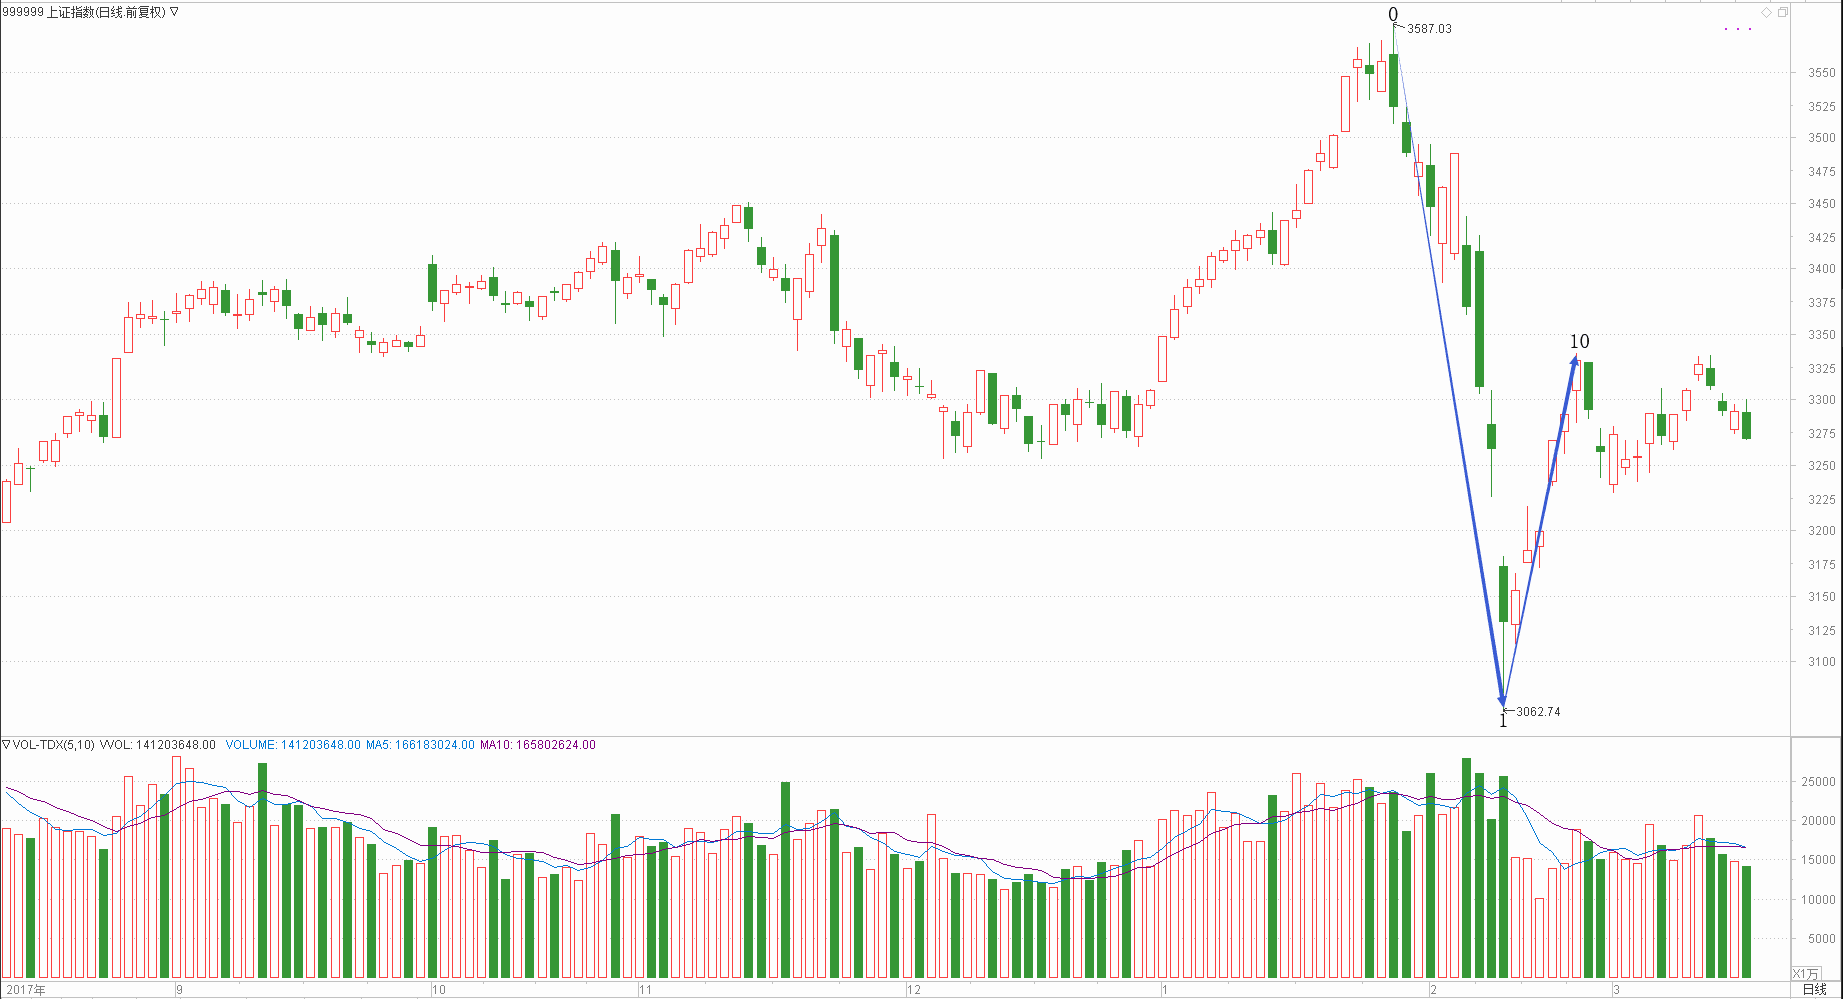The image size is (1843, 999).
Task: Click the 3500 level on price axis
Action: (1821, 138)
